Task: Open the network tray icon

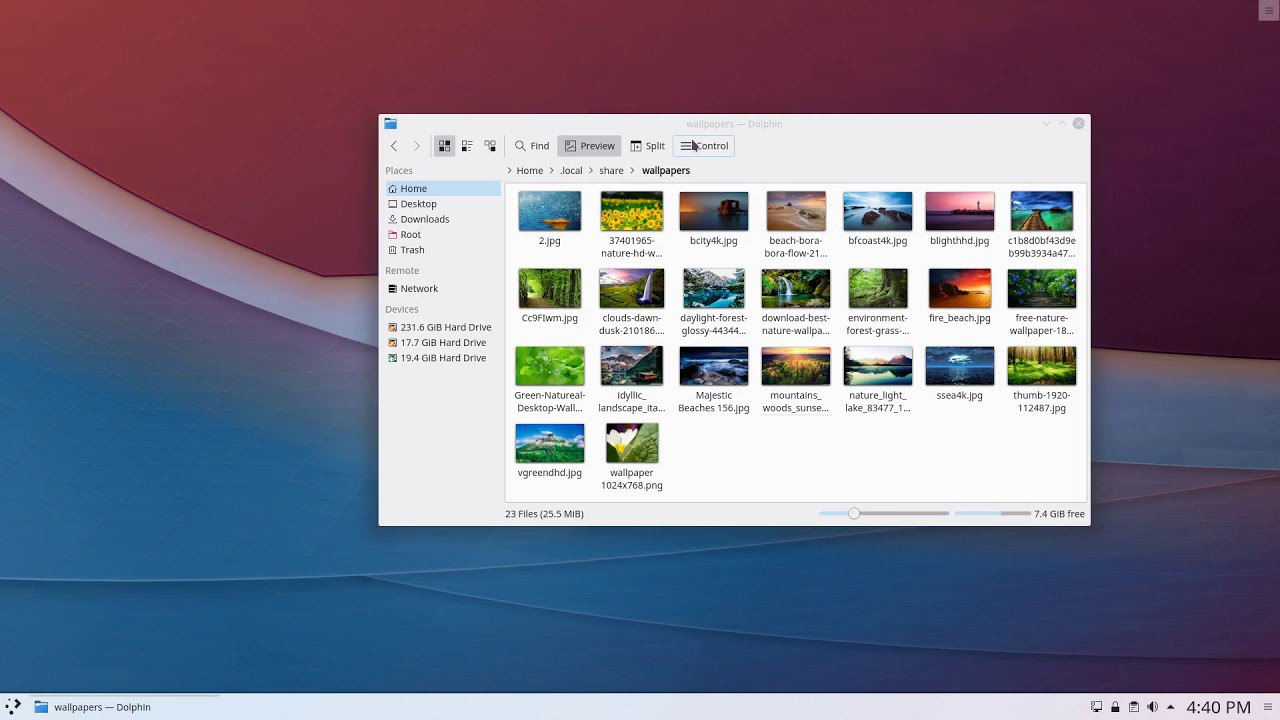Action: click(1097, 707)
